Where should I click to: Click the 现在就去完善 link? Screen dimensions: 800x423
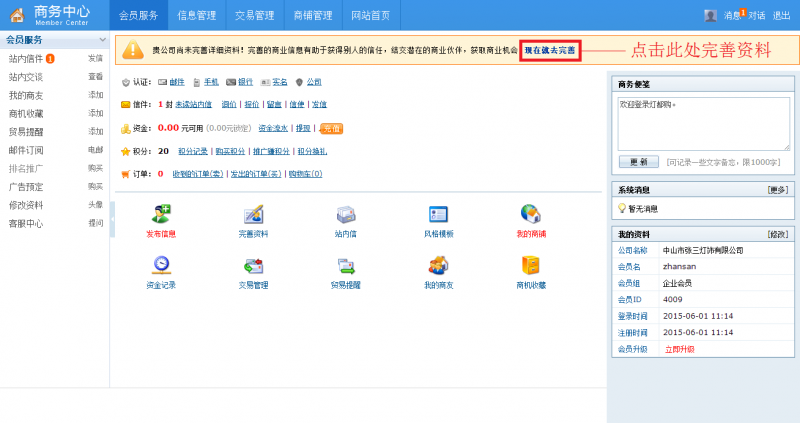click(550, 50)
